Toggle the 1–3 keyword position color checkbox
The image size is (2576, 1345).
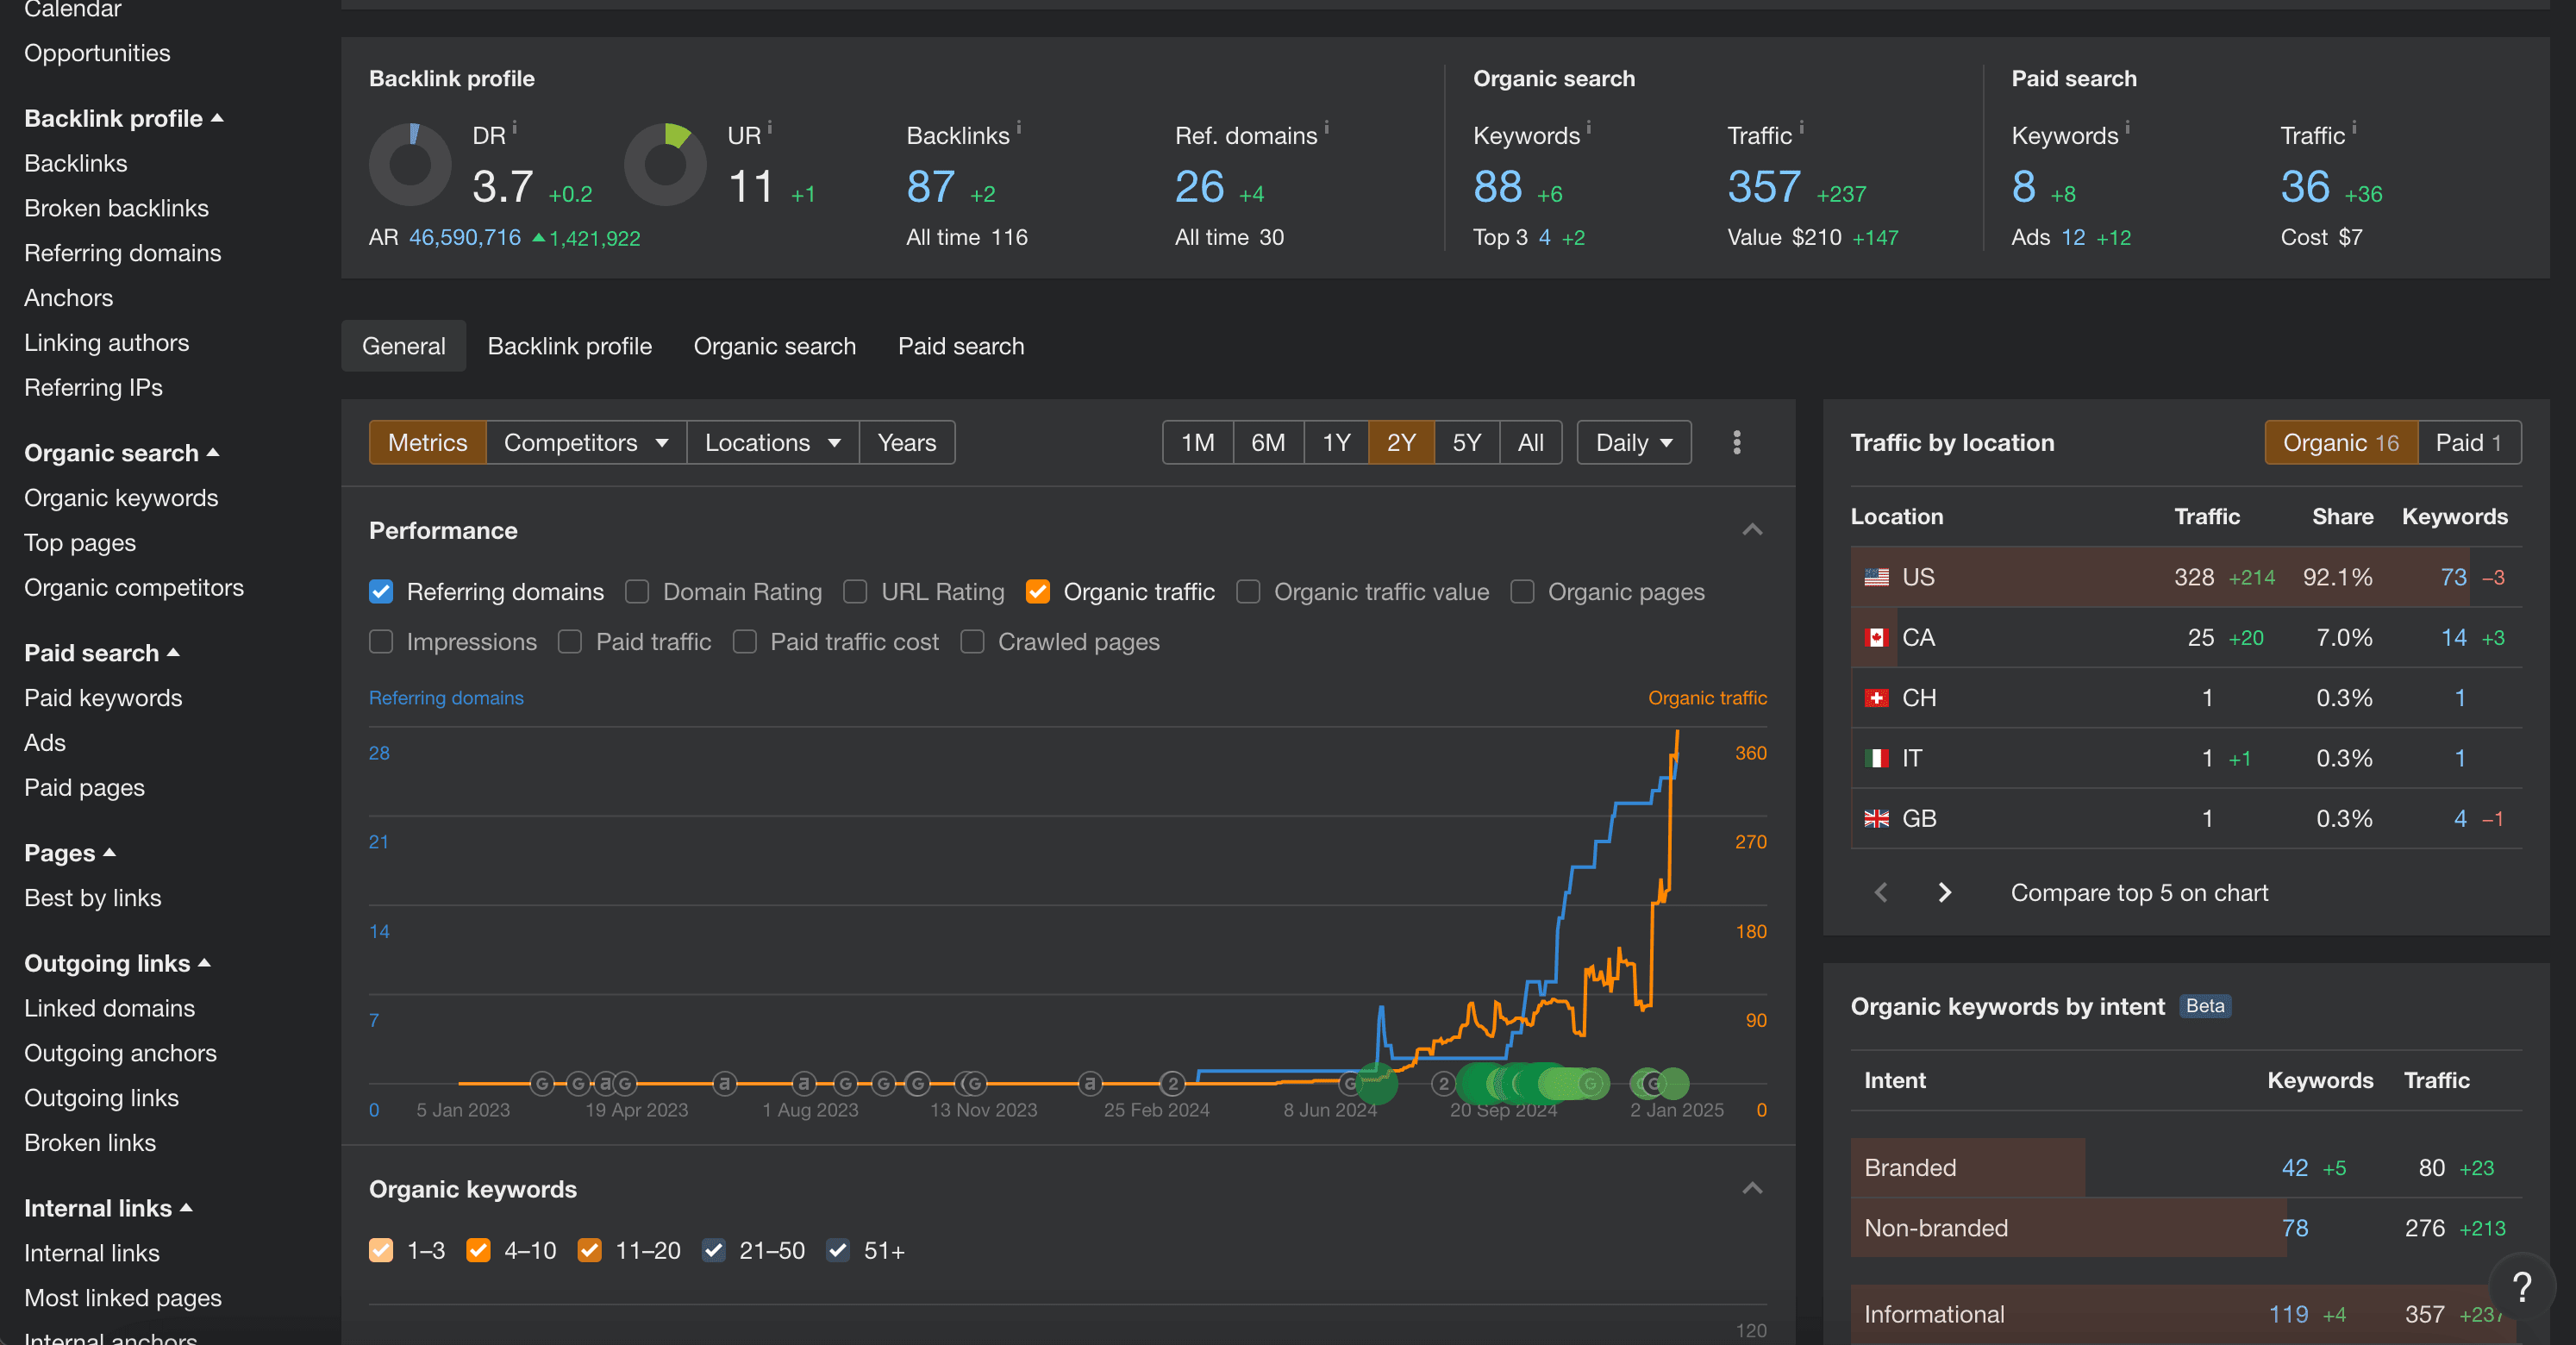click(x=381, y=1250)
